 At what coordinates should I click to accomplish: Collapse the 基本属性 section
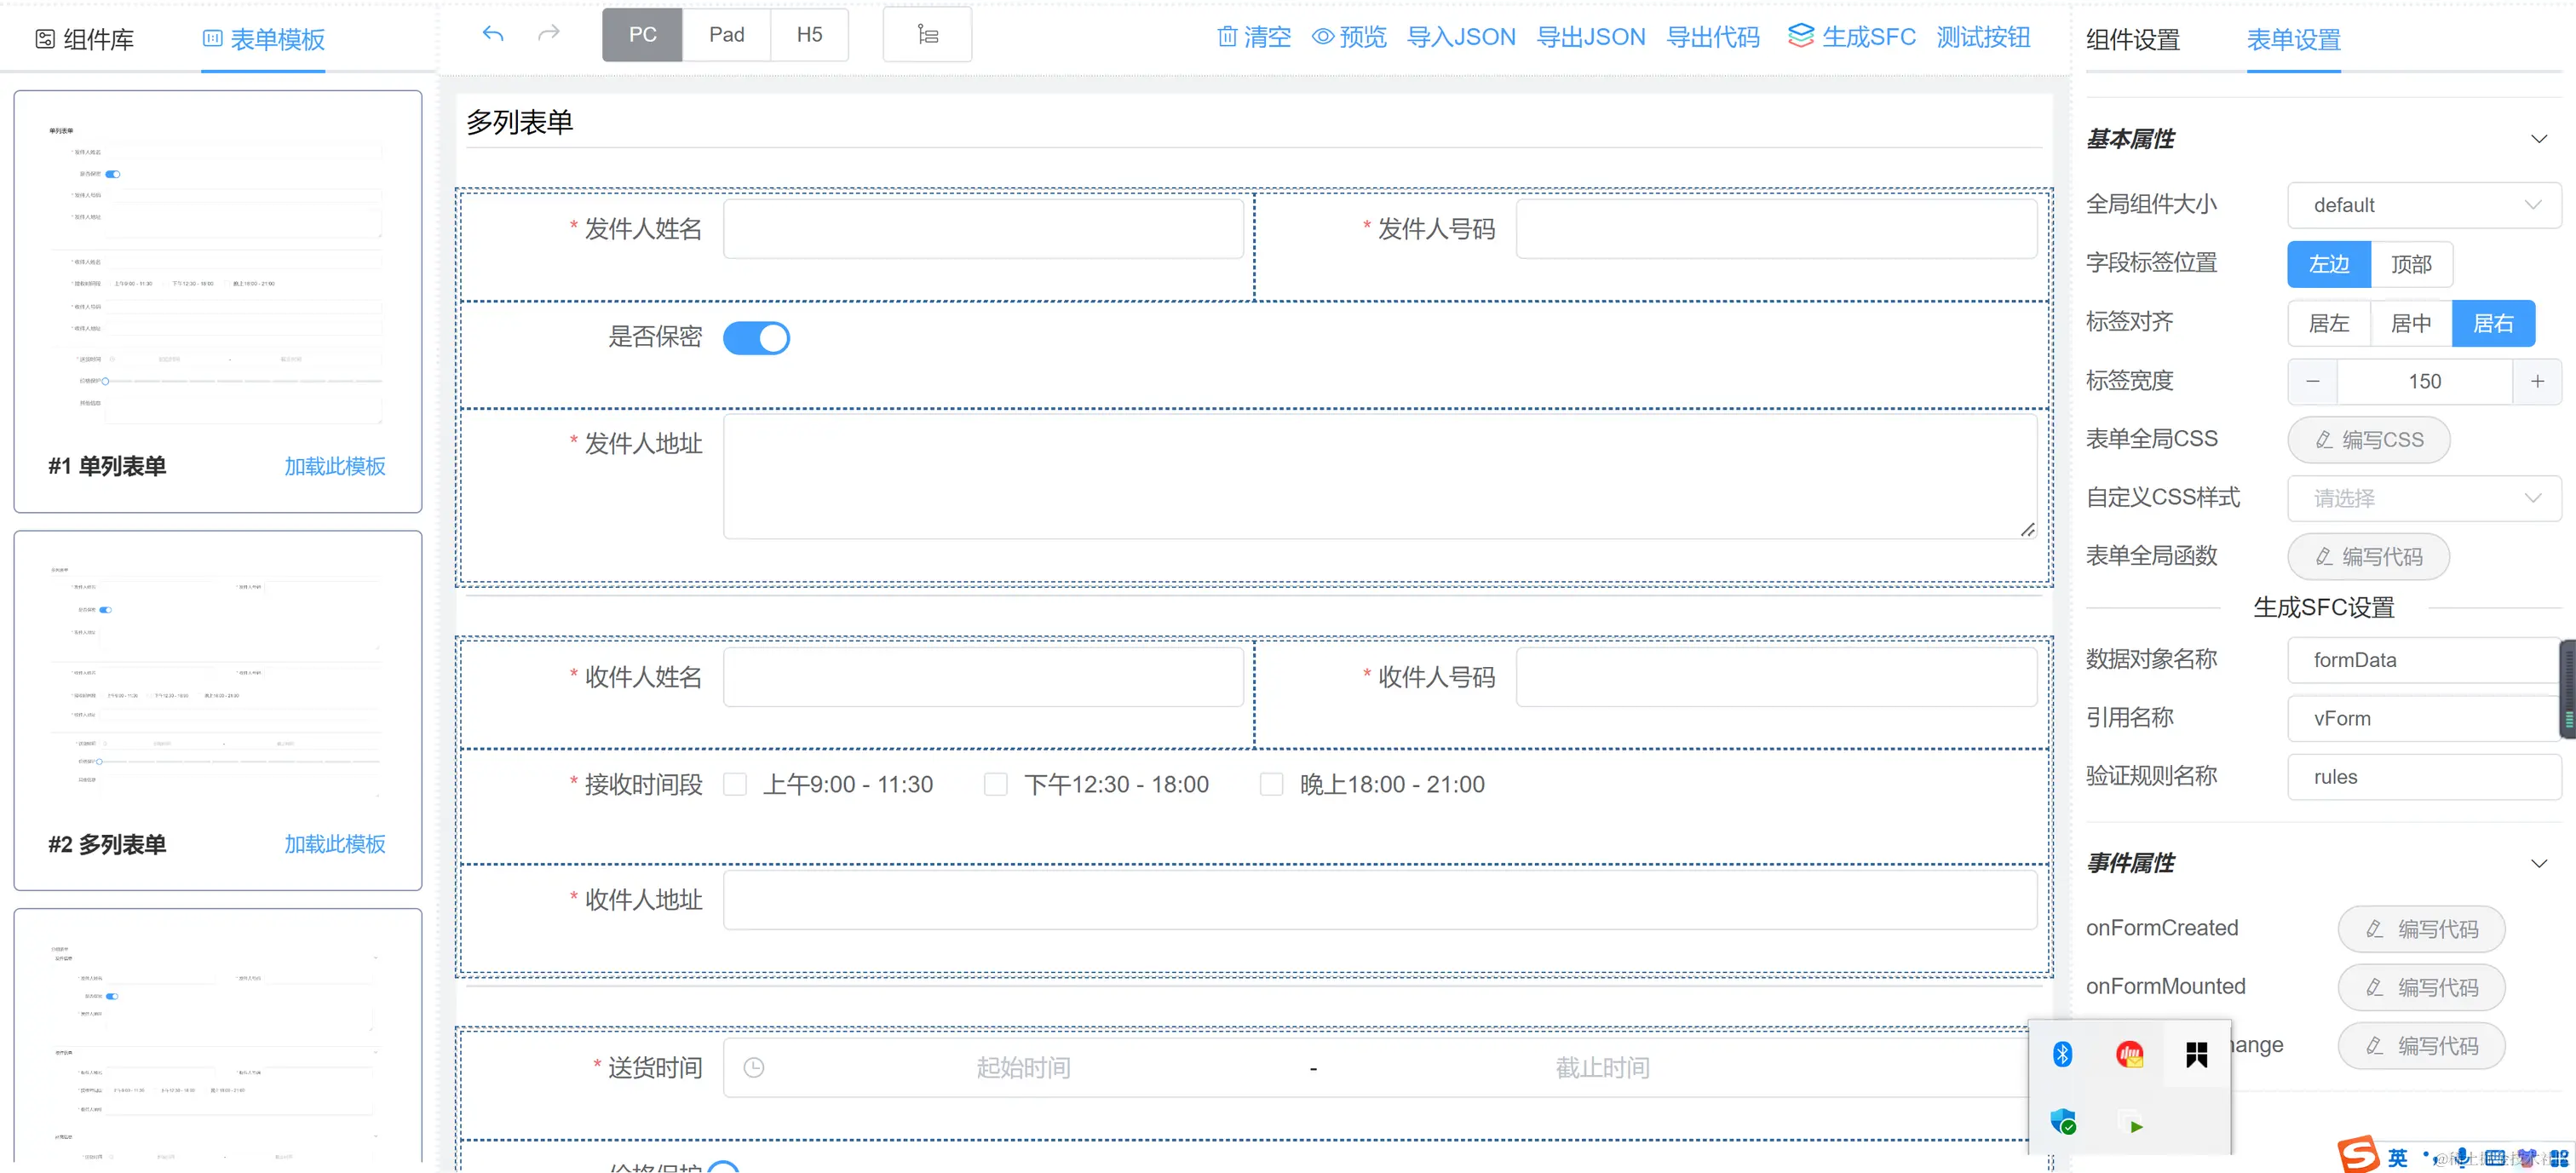[2538, 139]
